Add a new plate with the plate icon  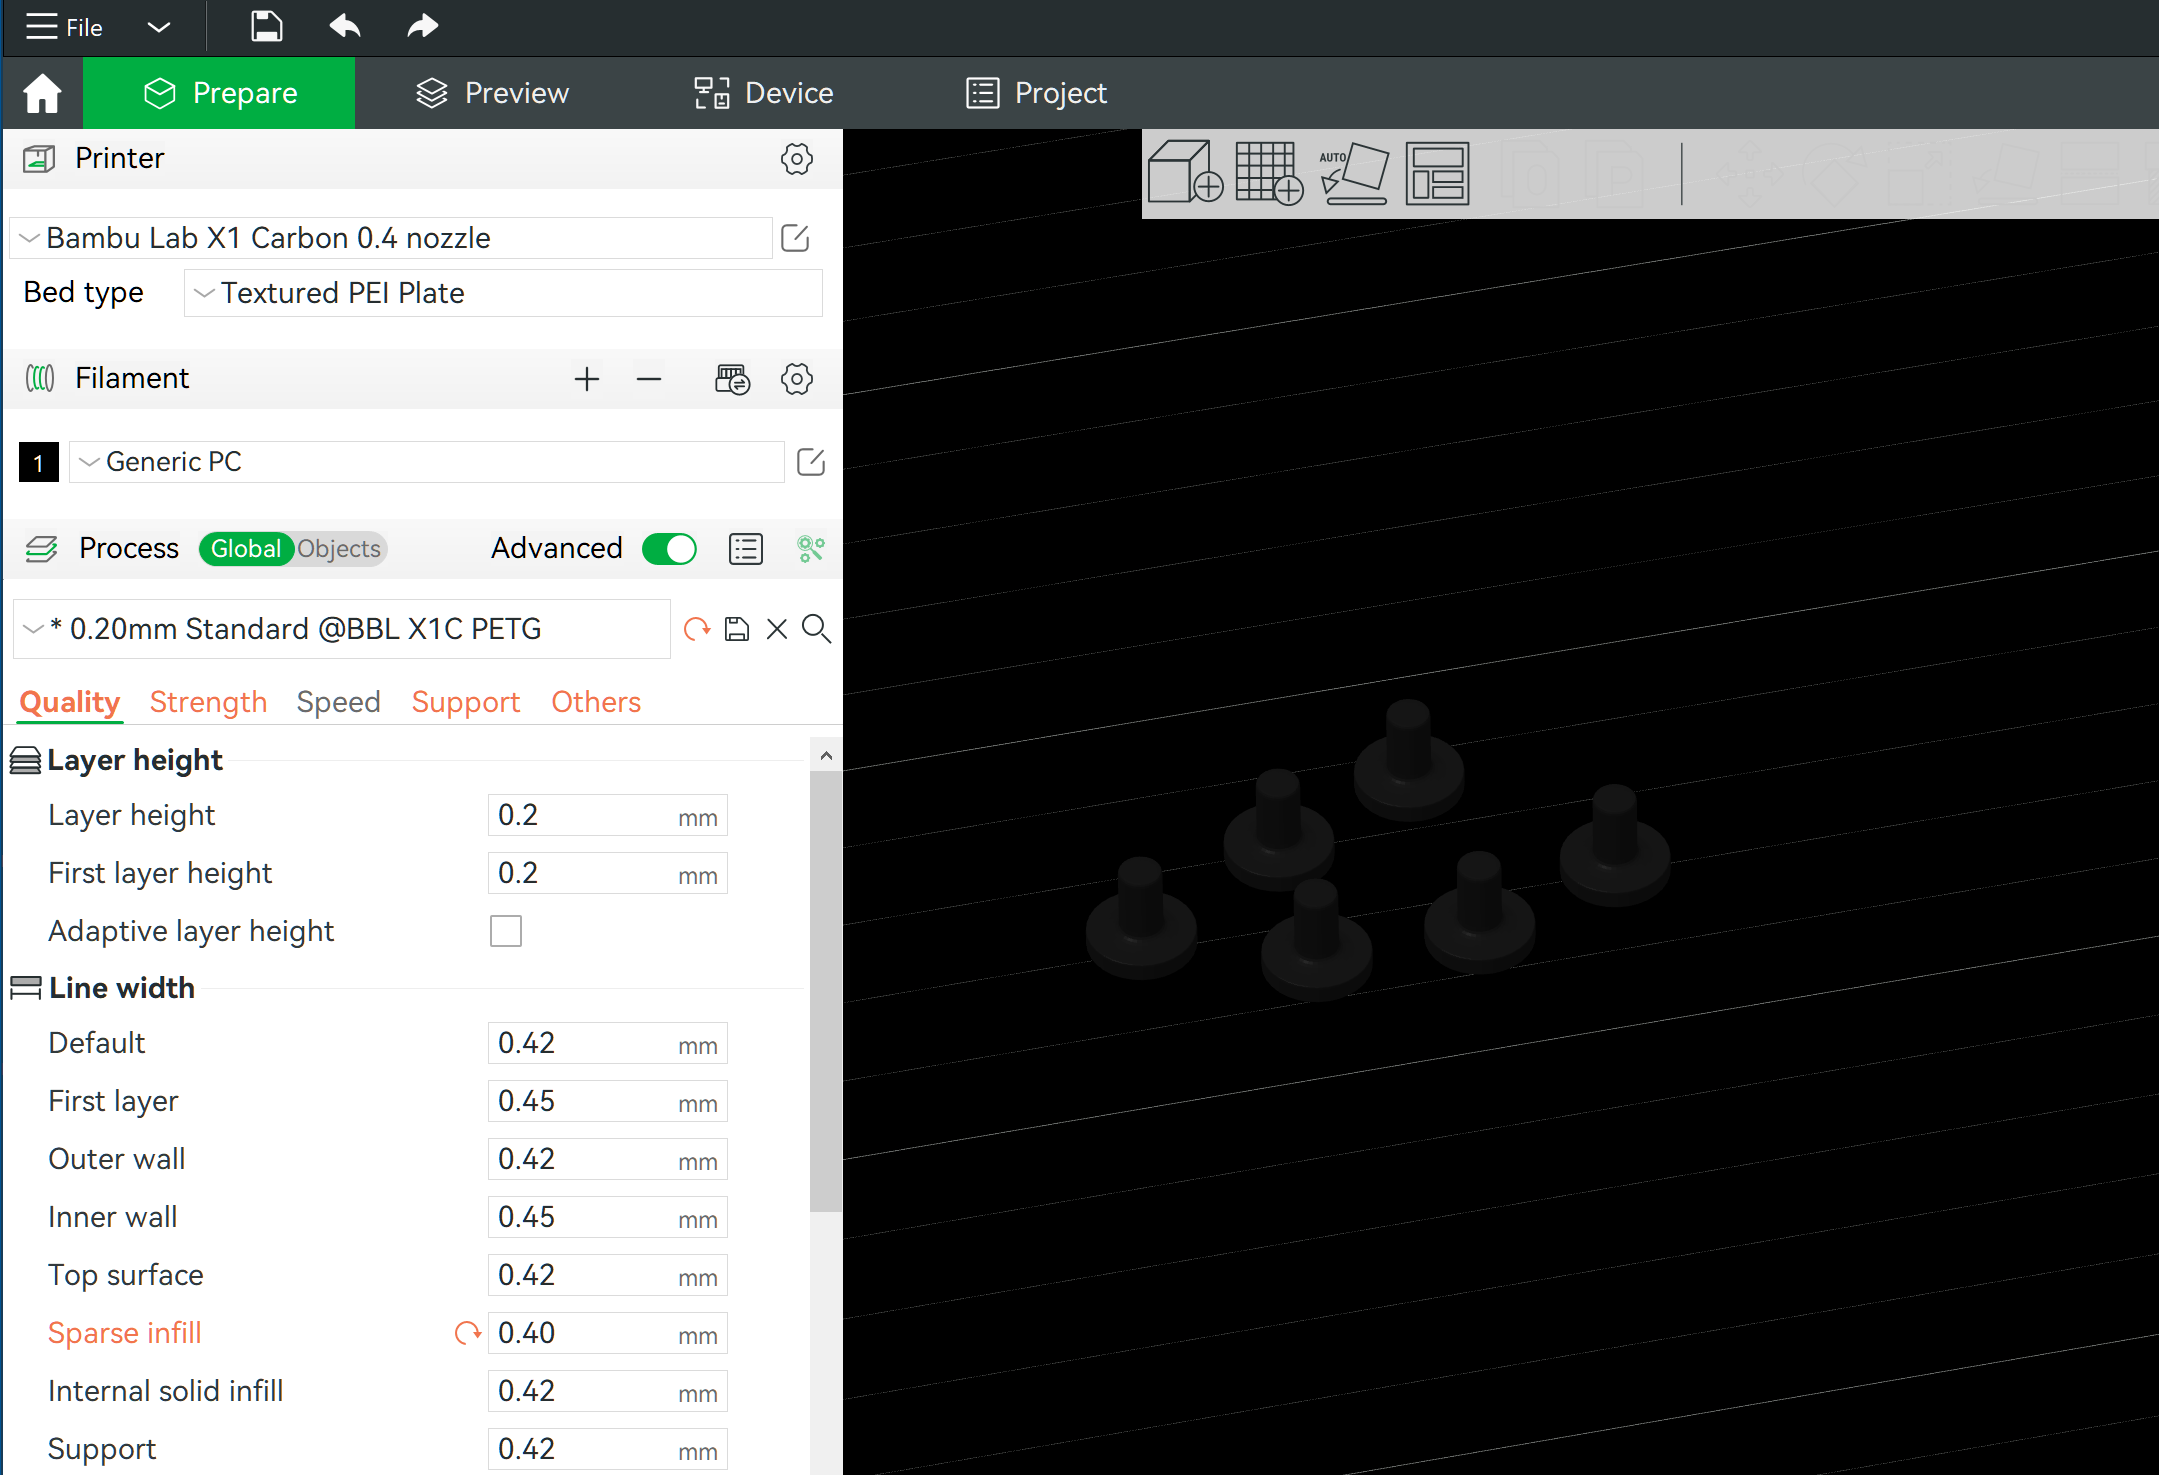(1268, 173)
